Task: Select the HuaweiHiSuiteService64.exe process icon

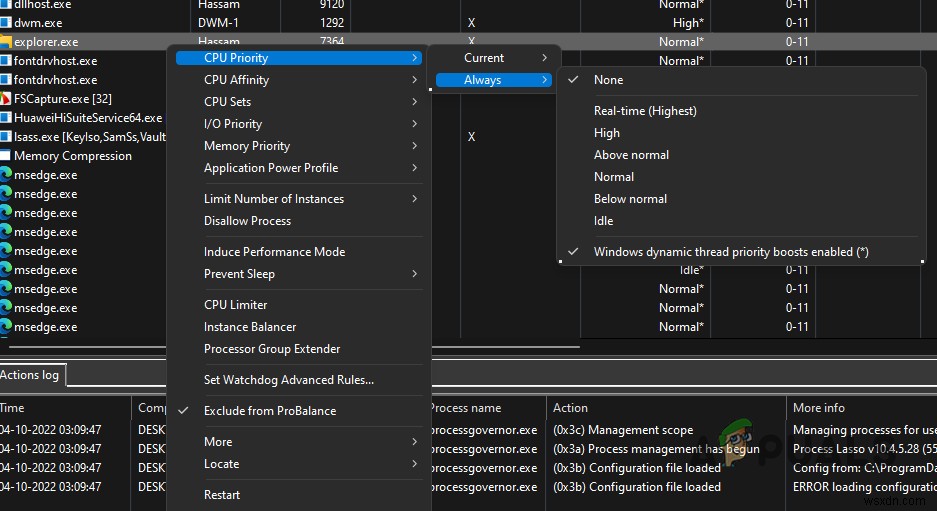Action: coord(5,118)
